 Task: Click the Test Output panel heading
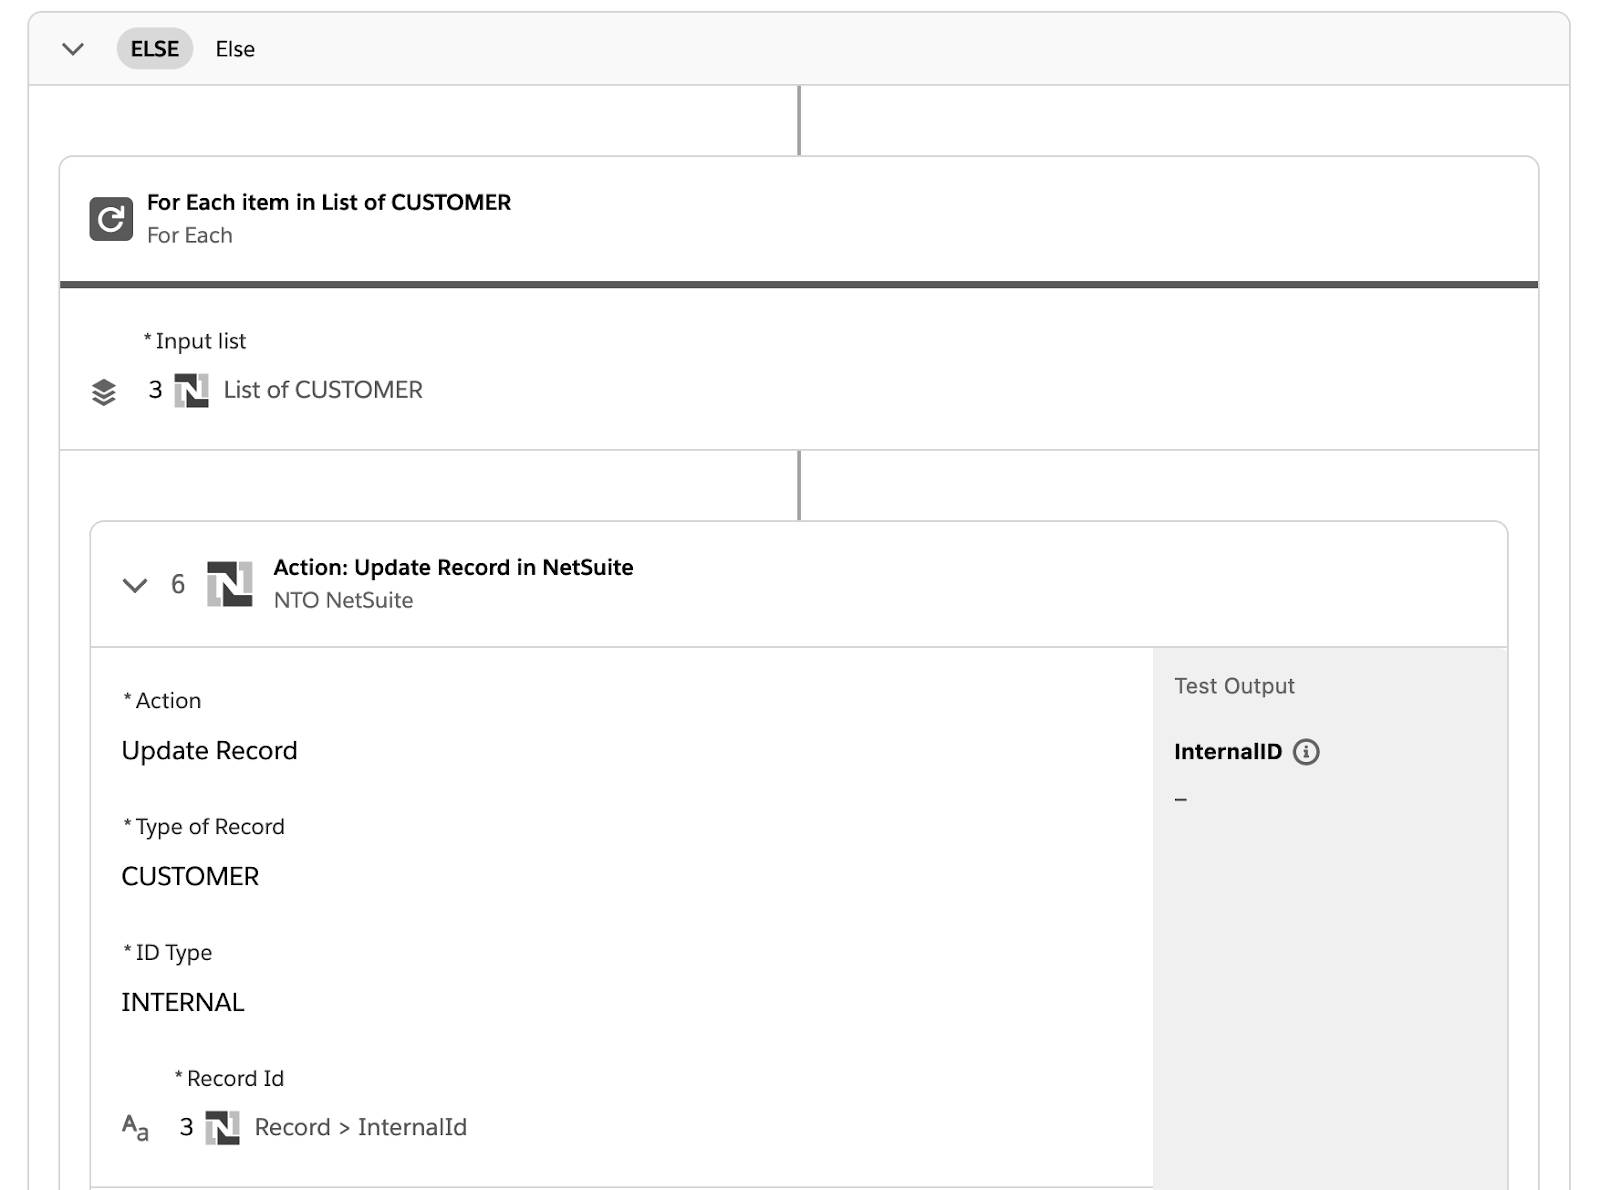pos(1234,686)
